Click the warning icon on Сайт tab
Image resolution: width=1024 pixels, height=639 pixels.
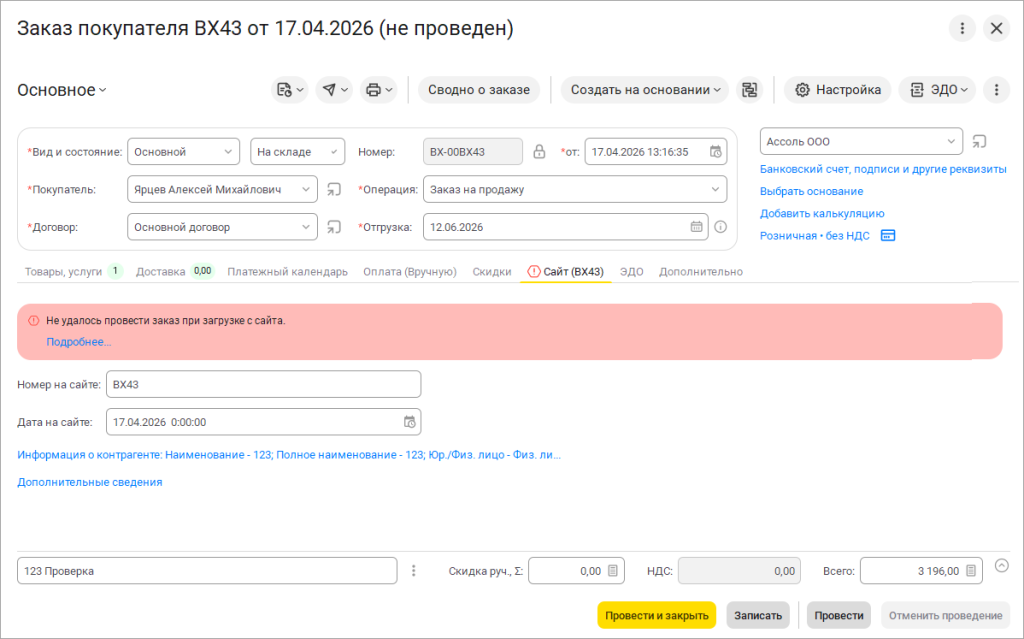[x=534, y=272]
